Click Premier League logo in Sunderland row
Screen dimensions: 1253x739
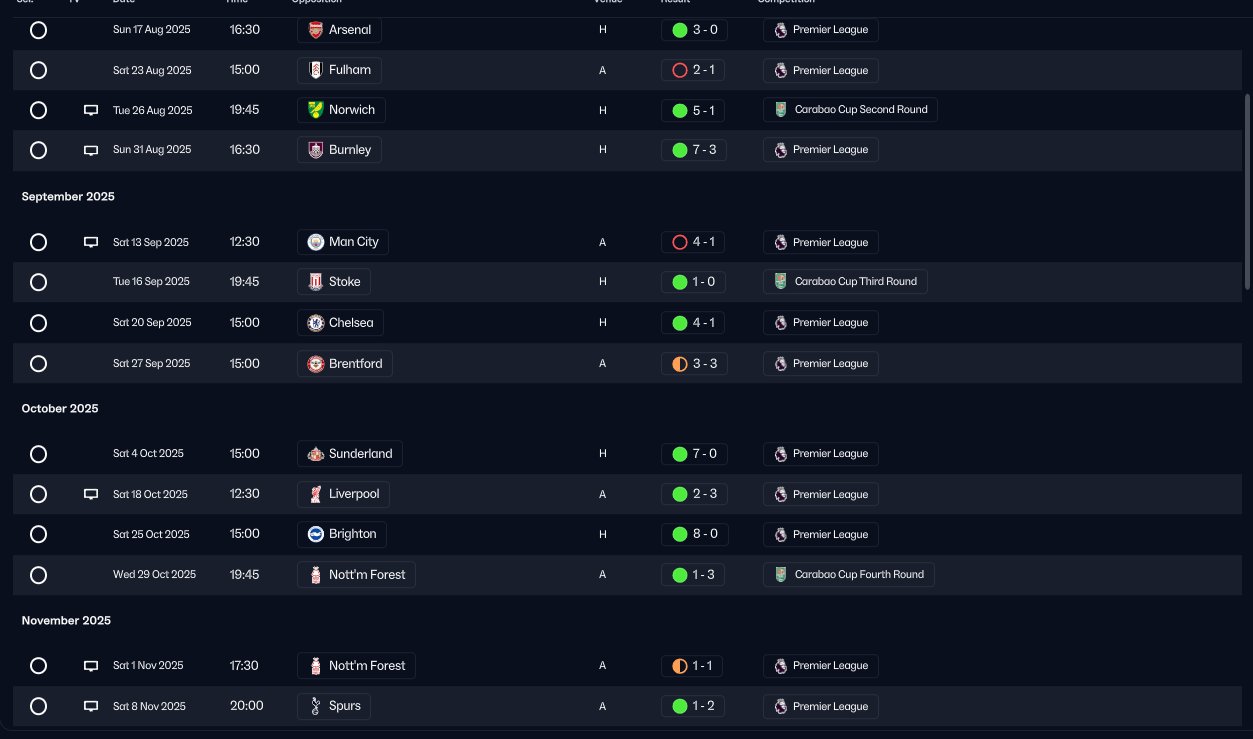[x=781, y=454]
